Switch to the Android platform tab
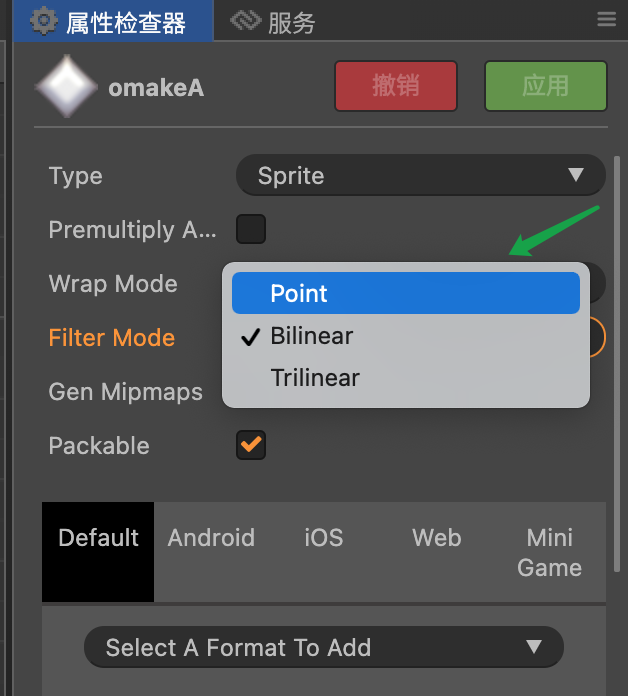The width and height of the screenshot is (628, 696). click(x=211, y=538)
